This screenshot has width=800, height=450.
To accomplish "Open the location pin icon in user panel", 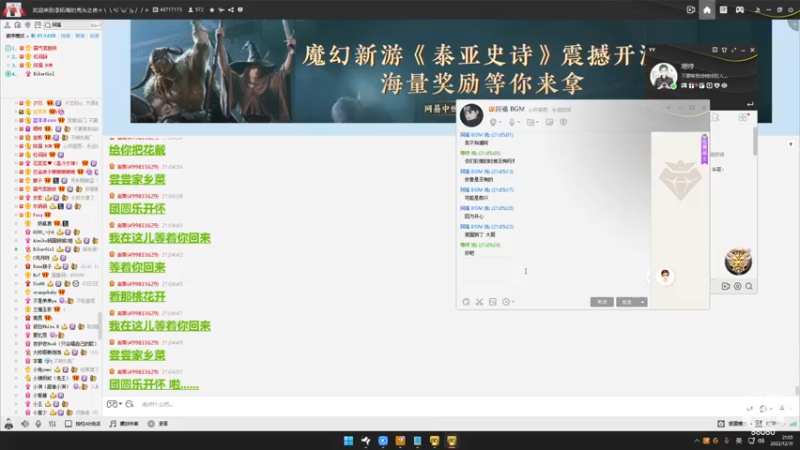I will [x=28, y=25].
